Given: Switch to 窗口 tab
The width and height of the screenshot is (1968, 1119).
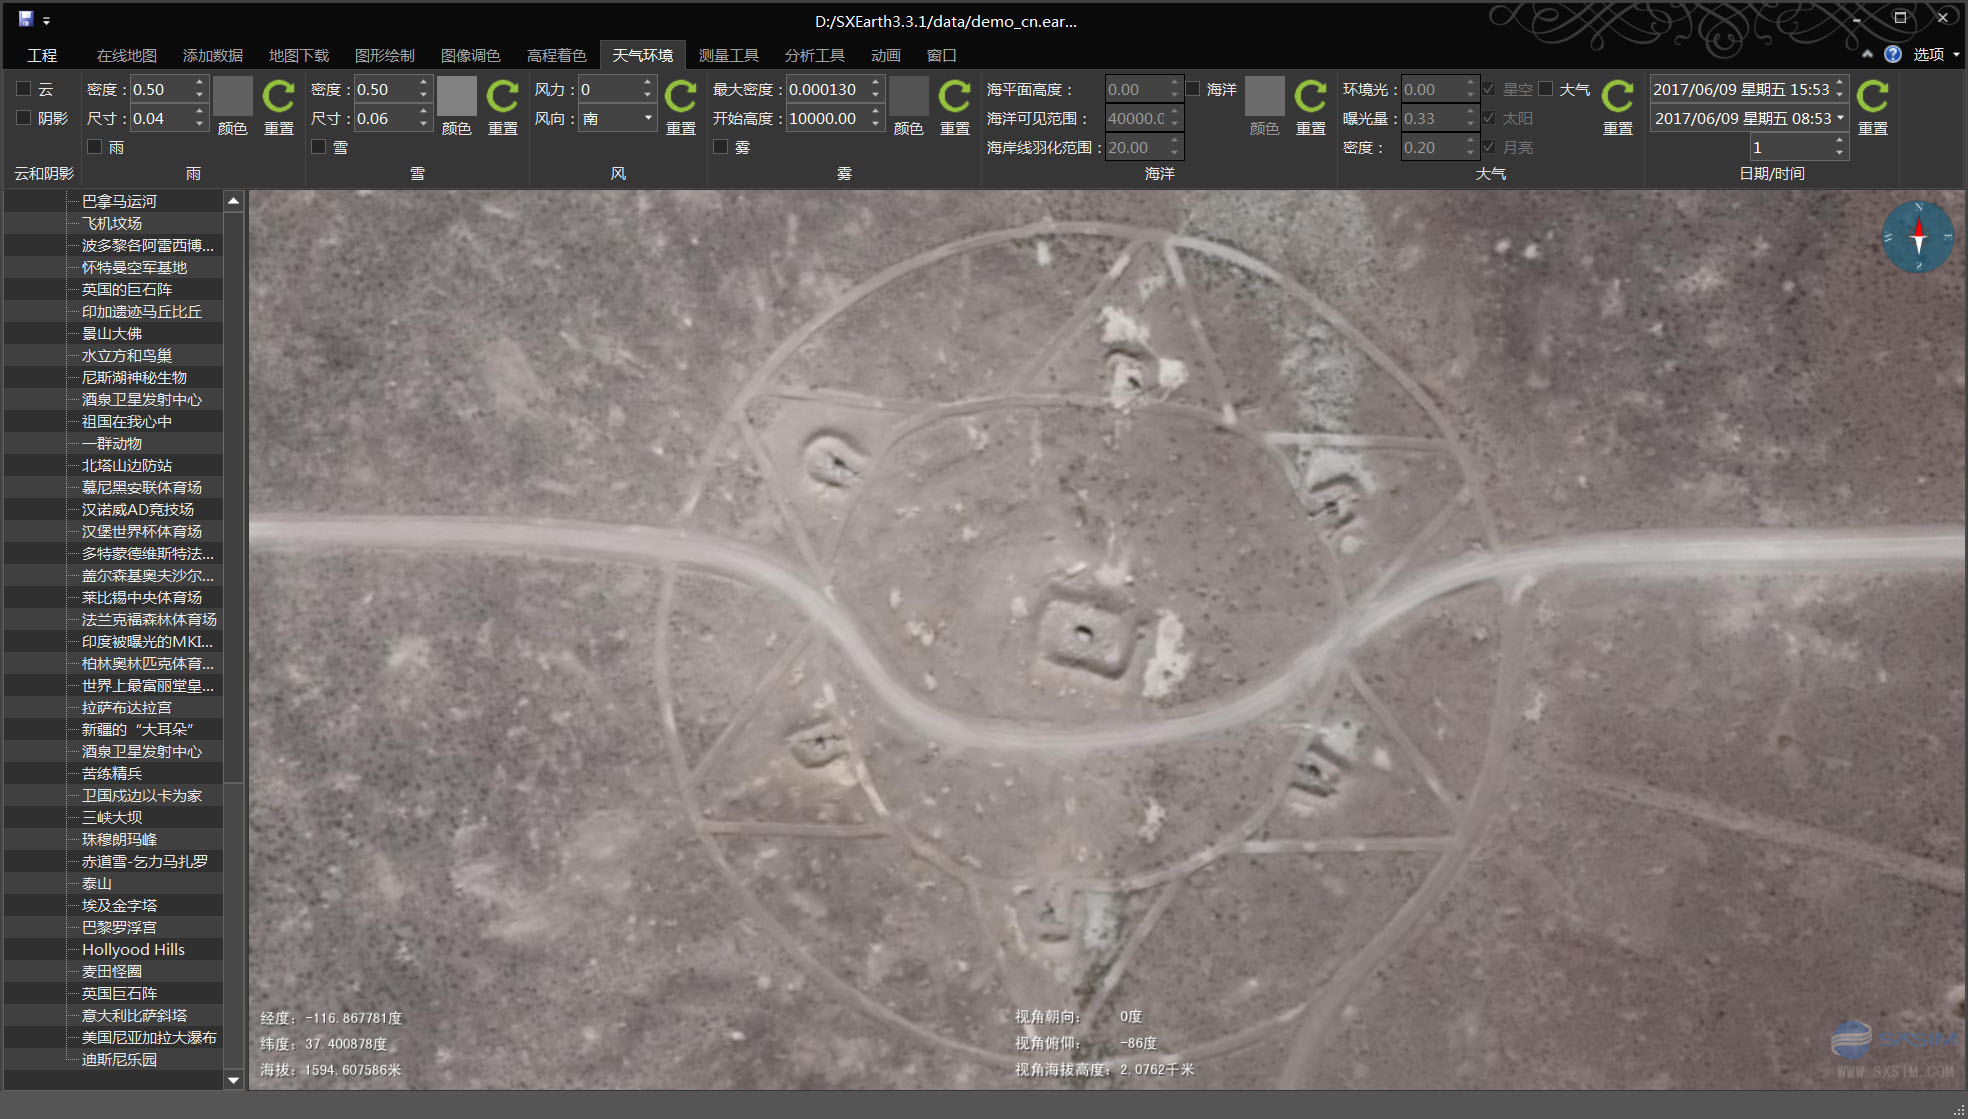Looking at the screenshot, I should click(x=942, y=55).
